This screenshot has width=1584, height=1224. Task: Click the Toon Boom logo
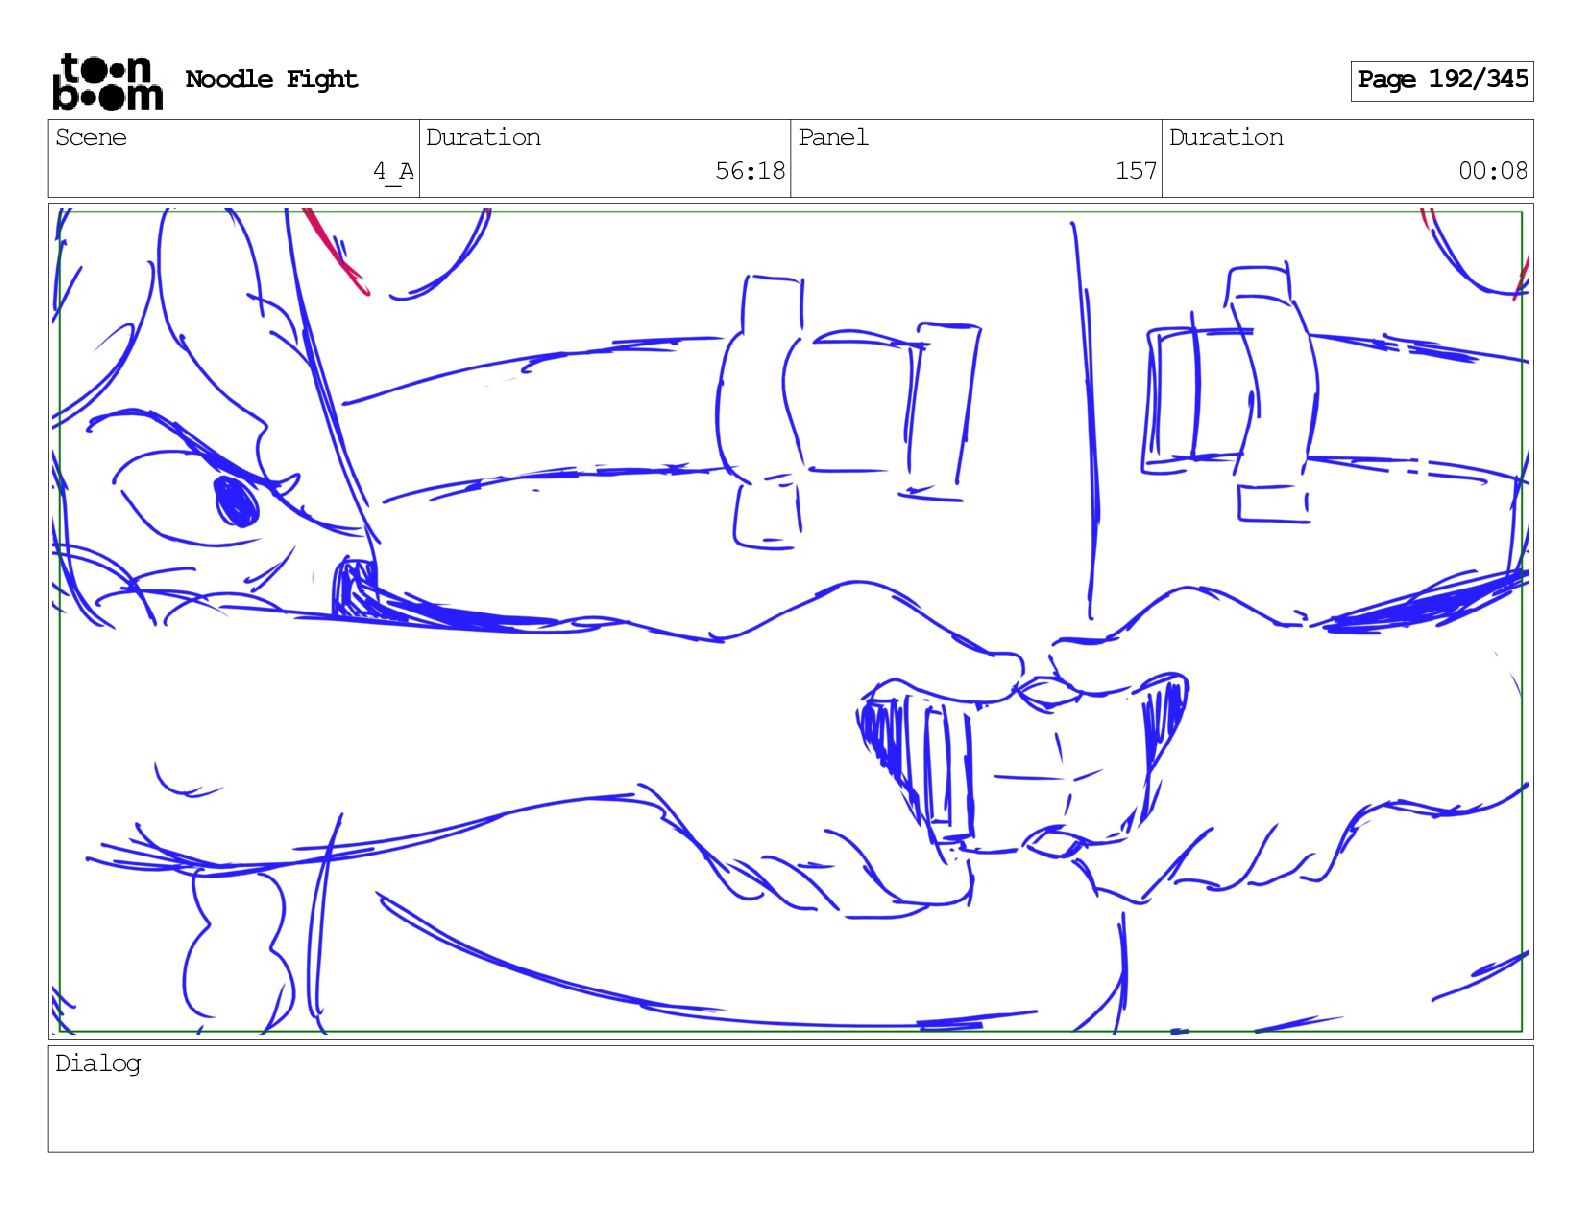[x=107, y=81]
